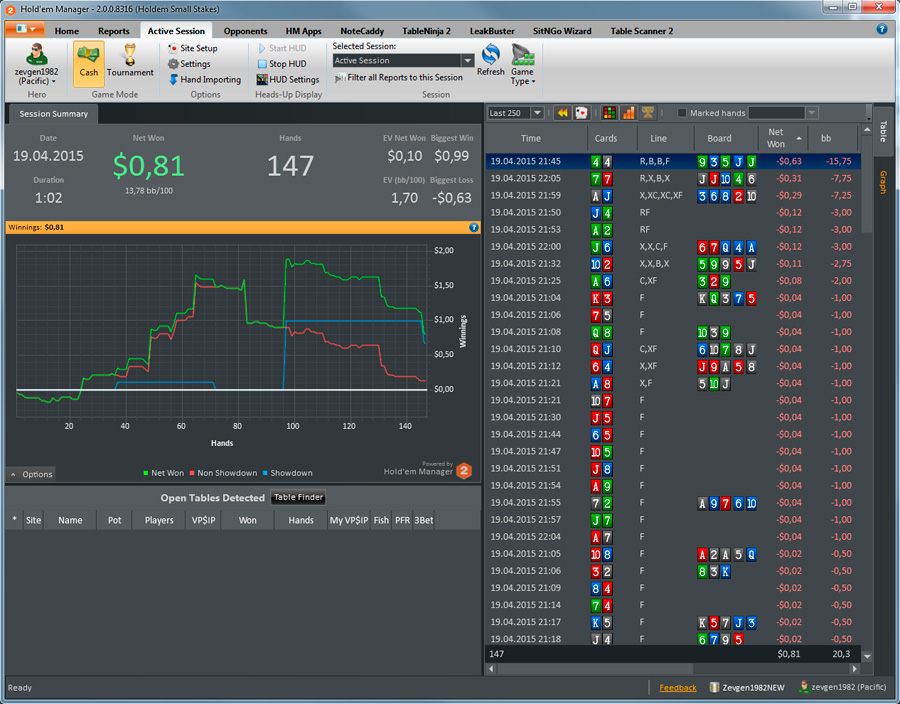Select the hand at 19.04.2015 21:17
The width and height of the screenshot is (900, 704).
673,623
